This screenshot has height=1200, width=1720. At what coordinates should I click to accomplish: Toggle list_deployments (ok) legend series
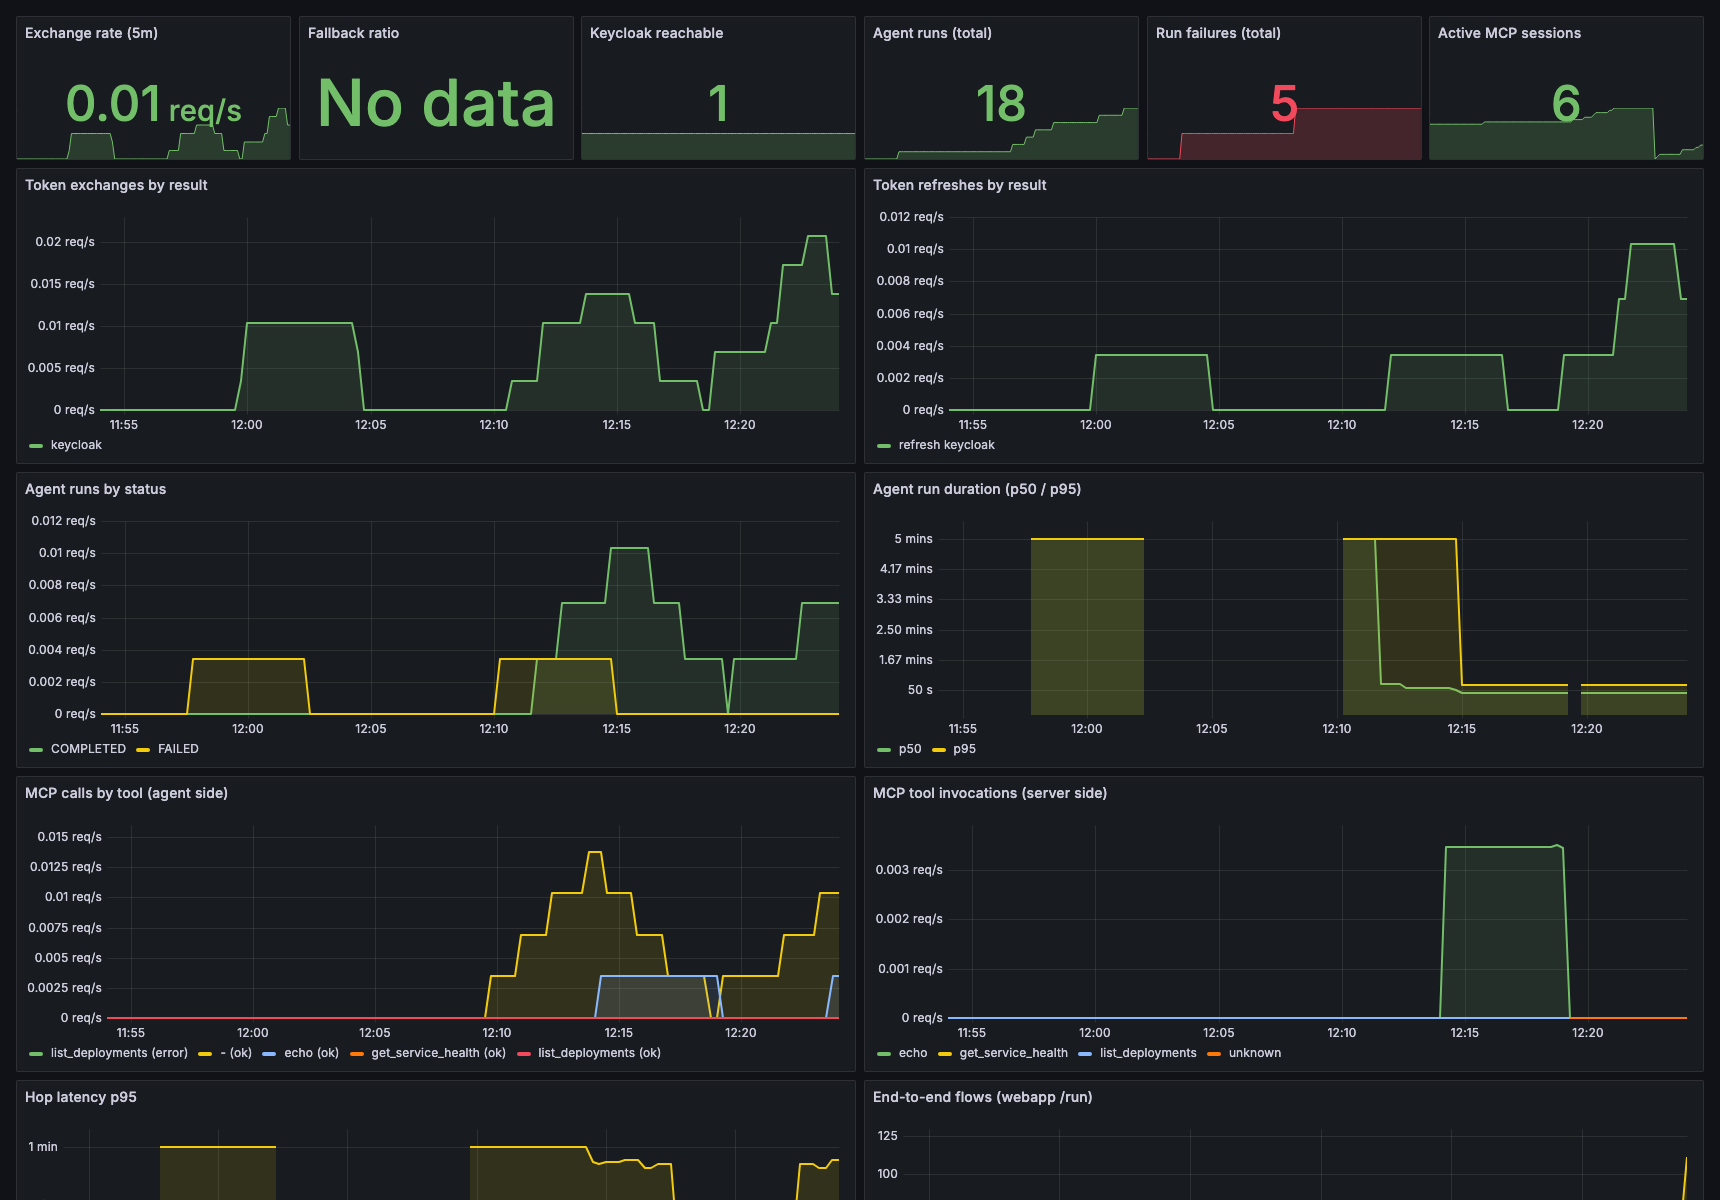tap(599, 1053)
